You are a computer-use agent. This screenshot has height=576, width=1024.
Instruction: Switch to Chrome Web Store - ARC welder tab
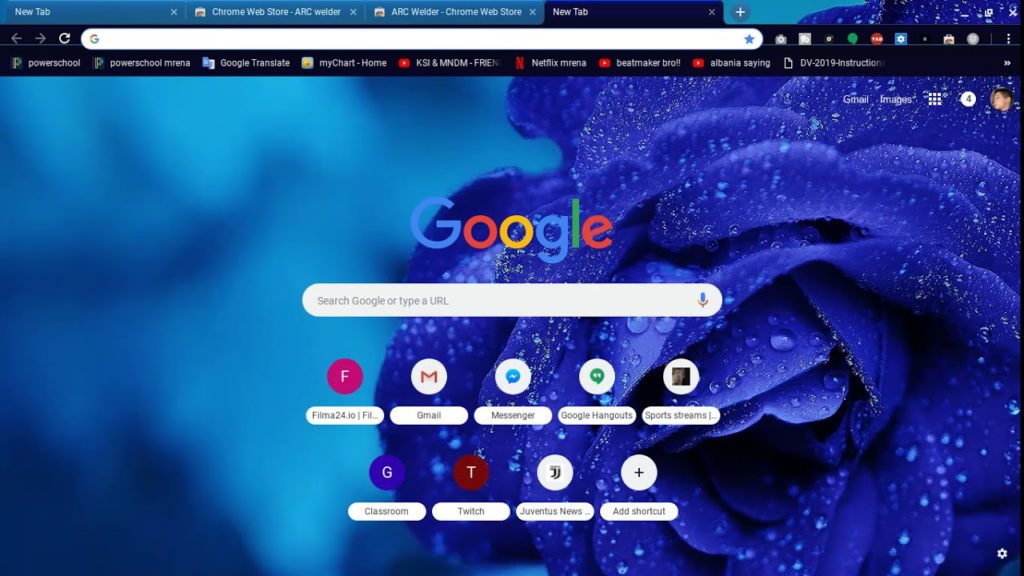pos(274,12)
